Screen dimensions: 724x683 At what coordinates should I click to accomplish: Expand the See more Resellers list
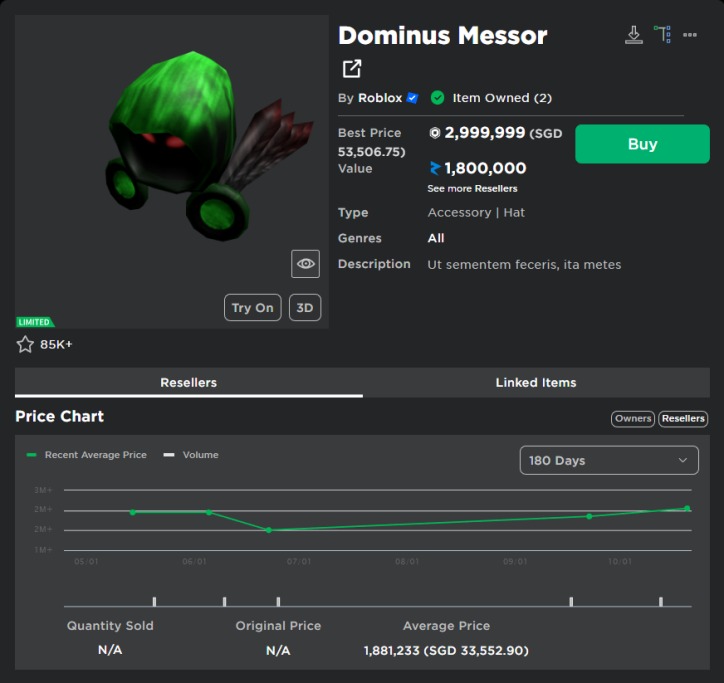tap(472, 188)
